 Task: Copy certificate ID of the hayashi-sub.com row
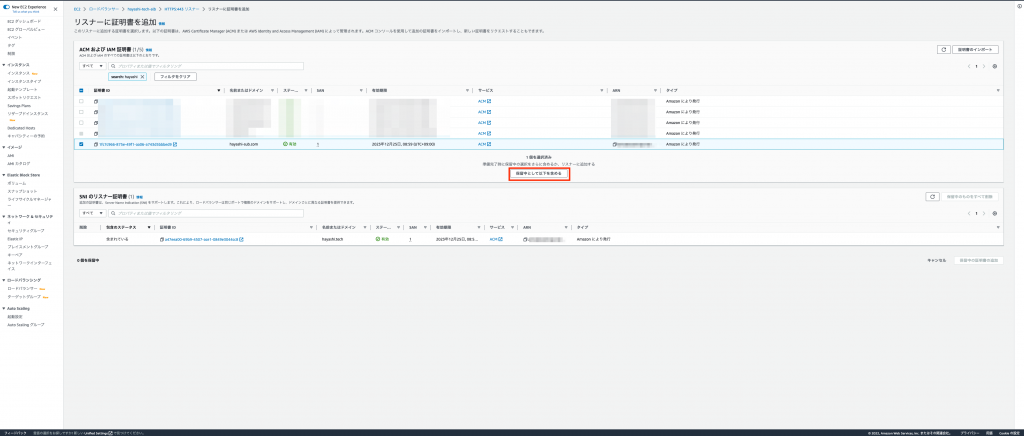click(x=96, y=144)
